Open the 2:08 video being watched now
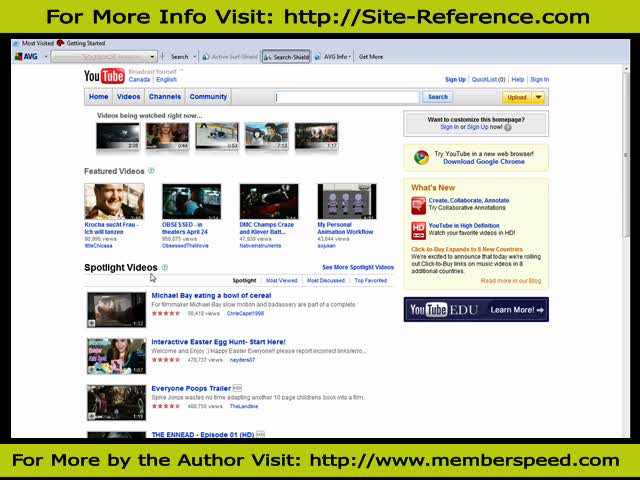This screenshot has height=480, width=640. pyautogui.click(x=118, y=136)
